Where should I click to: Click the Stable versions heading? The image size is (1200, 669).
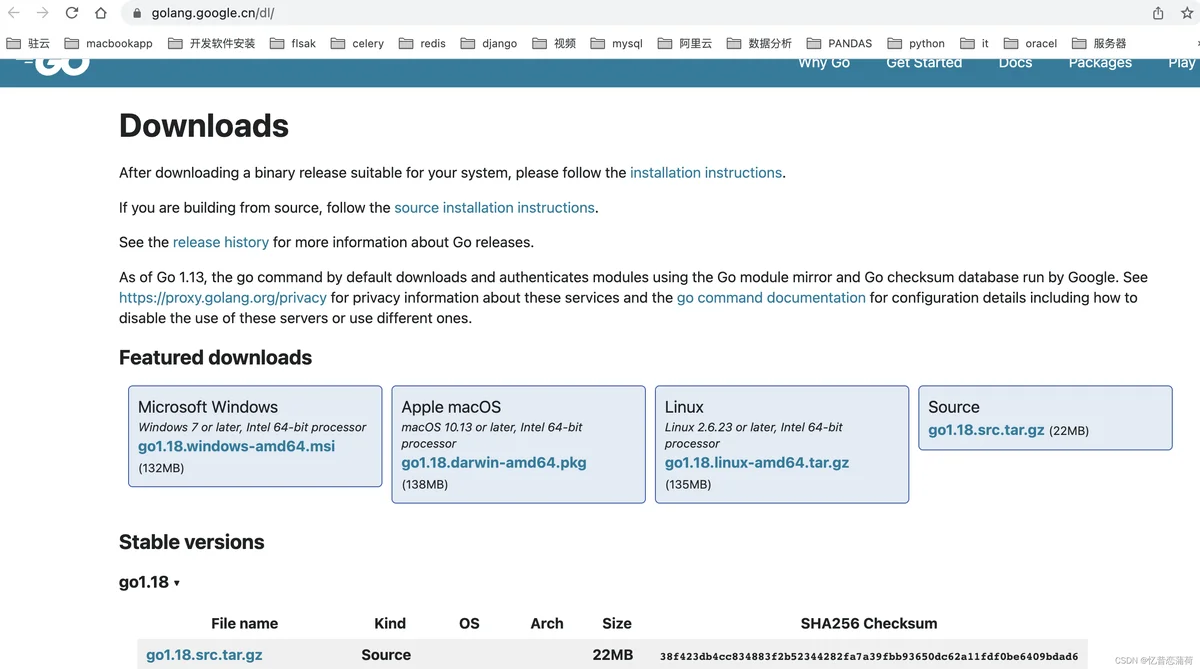pyautogui.click(x=192, y=543)
